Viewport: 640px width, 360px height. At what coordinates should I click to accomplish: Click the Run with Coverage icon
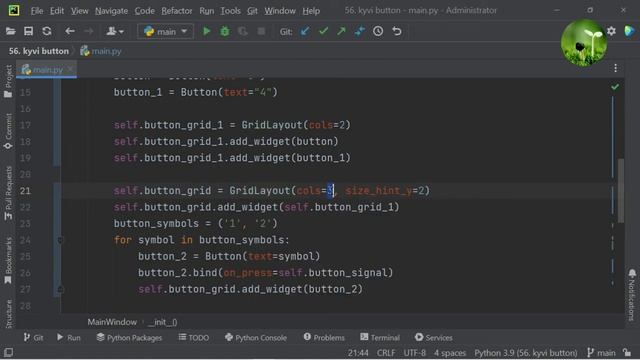(x=243, y=31)
